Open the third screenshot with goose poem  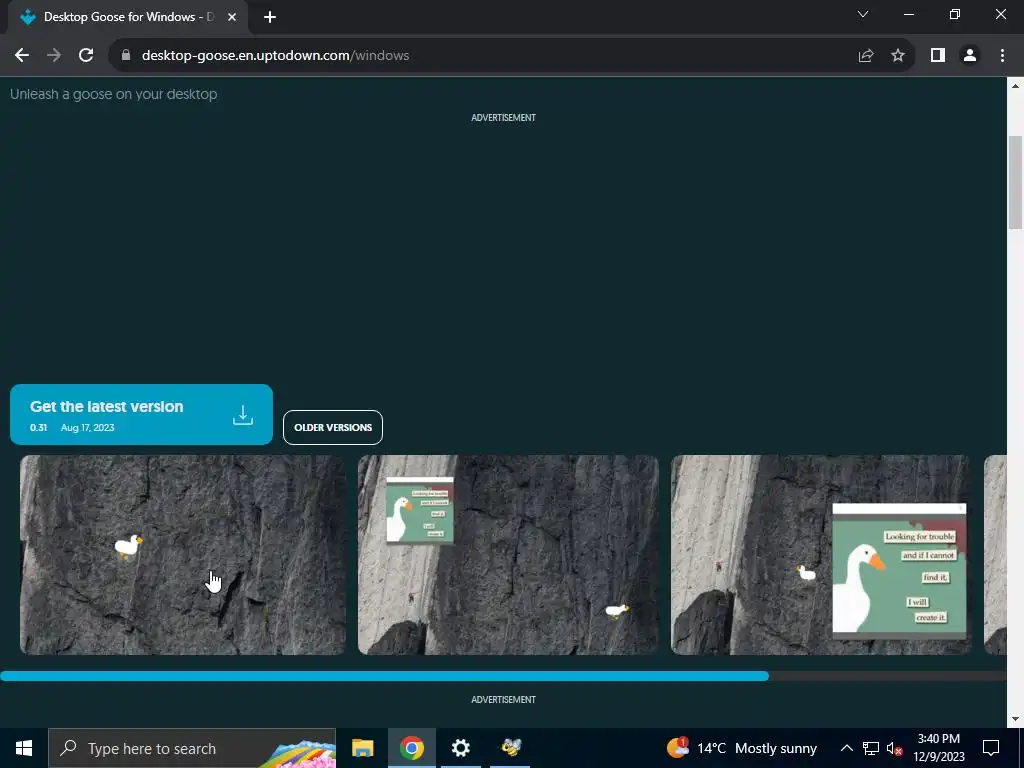821,555
